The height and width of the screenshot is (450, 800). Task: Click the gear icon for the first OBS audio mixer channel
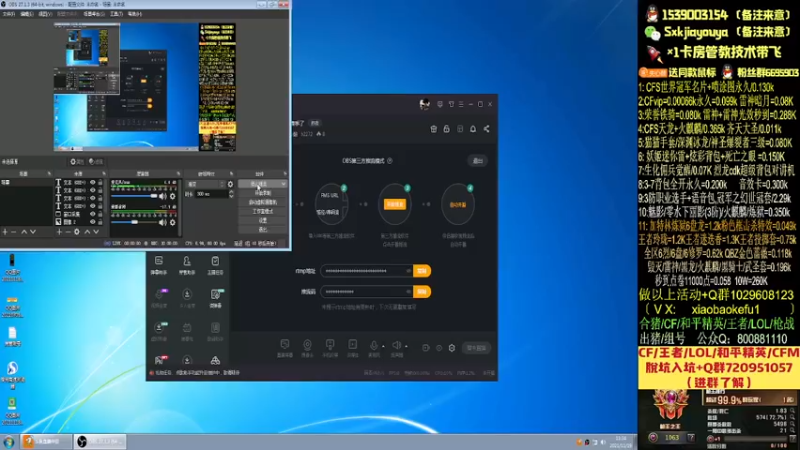coord(172,196)
